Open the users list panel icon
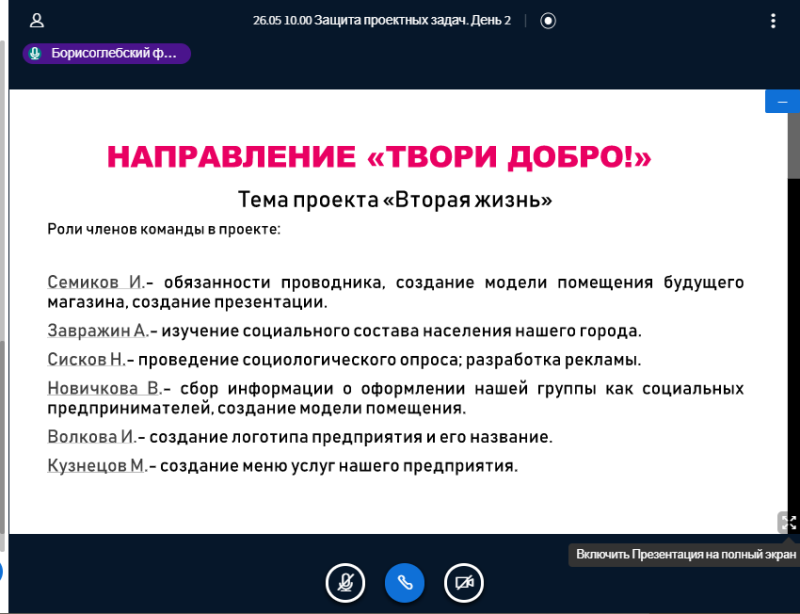Screen dimensions: 800x614 [x=37, y=21]
